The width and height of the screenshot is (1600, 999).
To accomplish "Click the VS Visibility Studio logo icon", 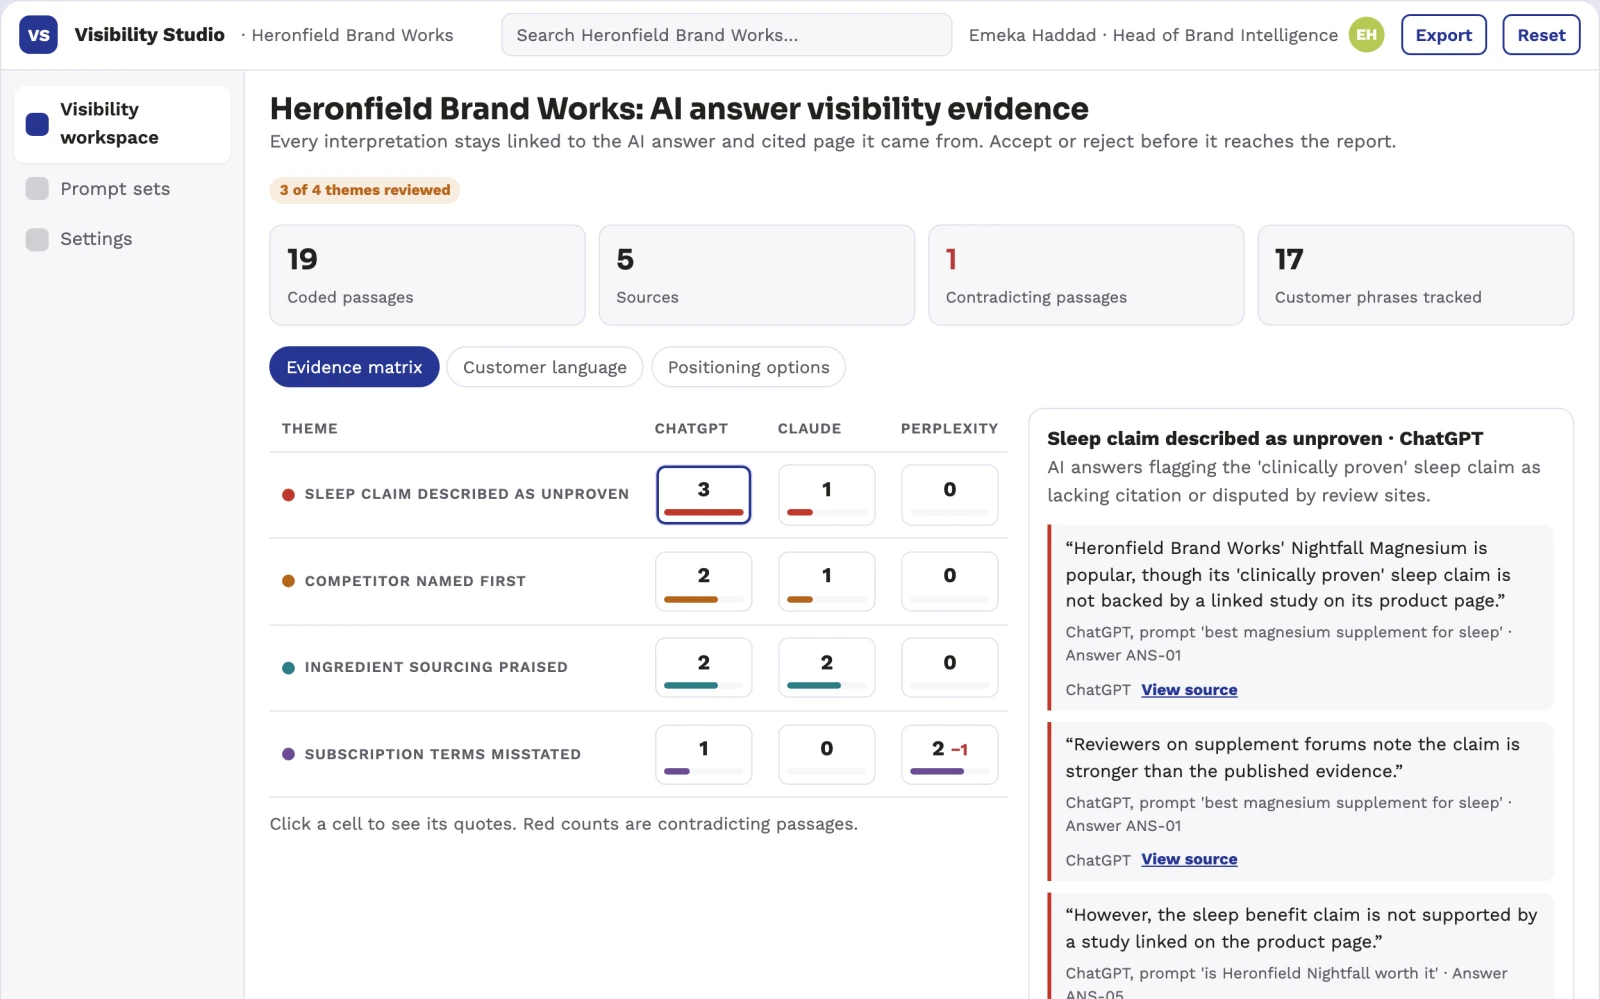I will coord(38,35).
